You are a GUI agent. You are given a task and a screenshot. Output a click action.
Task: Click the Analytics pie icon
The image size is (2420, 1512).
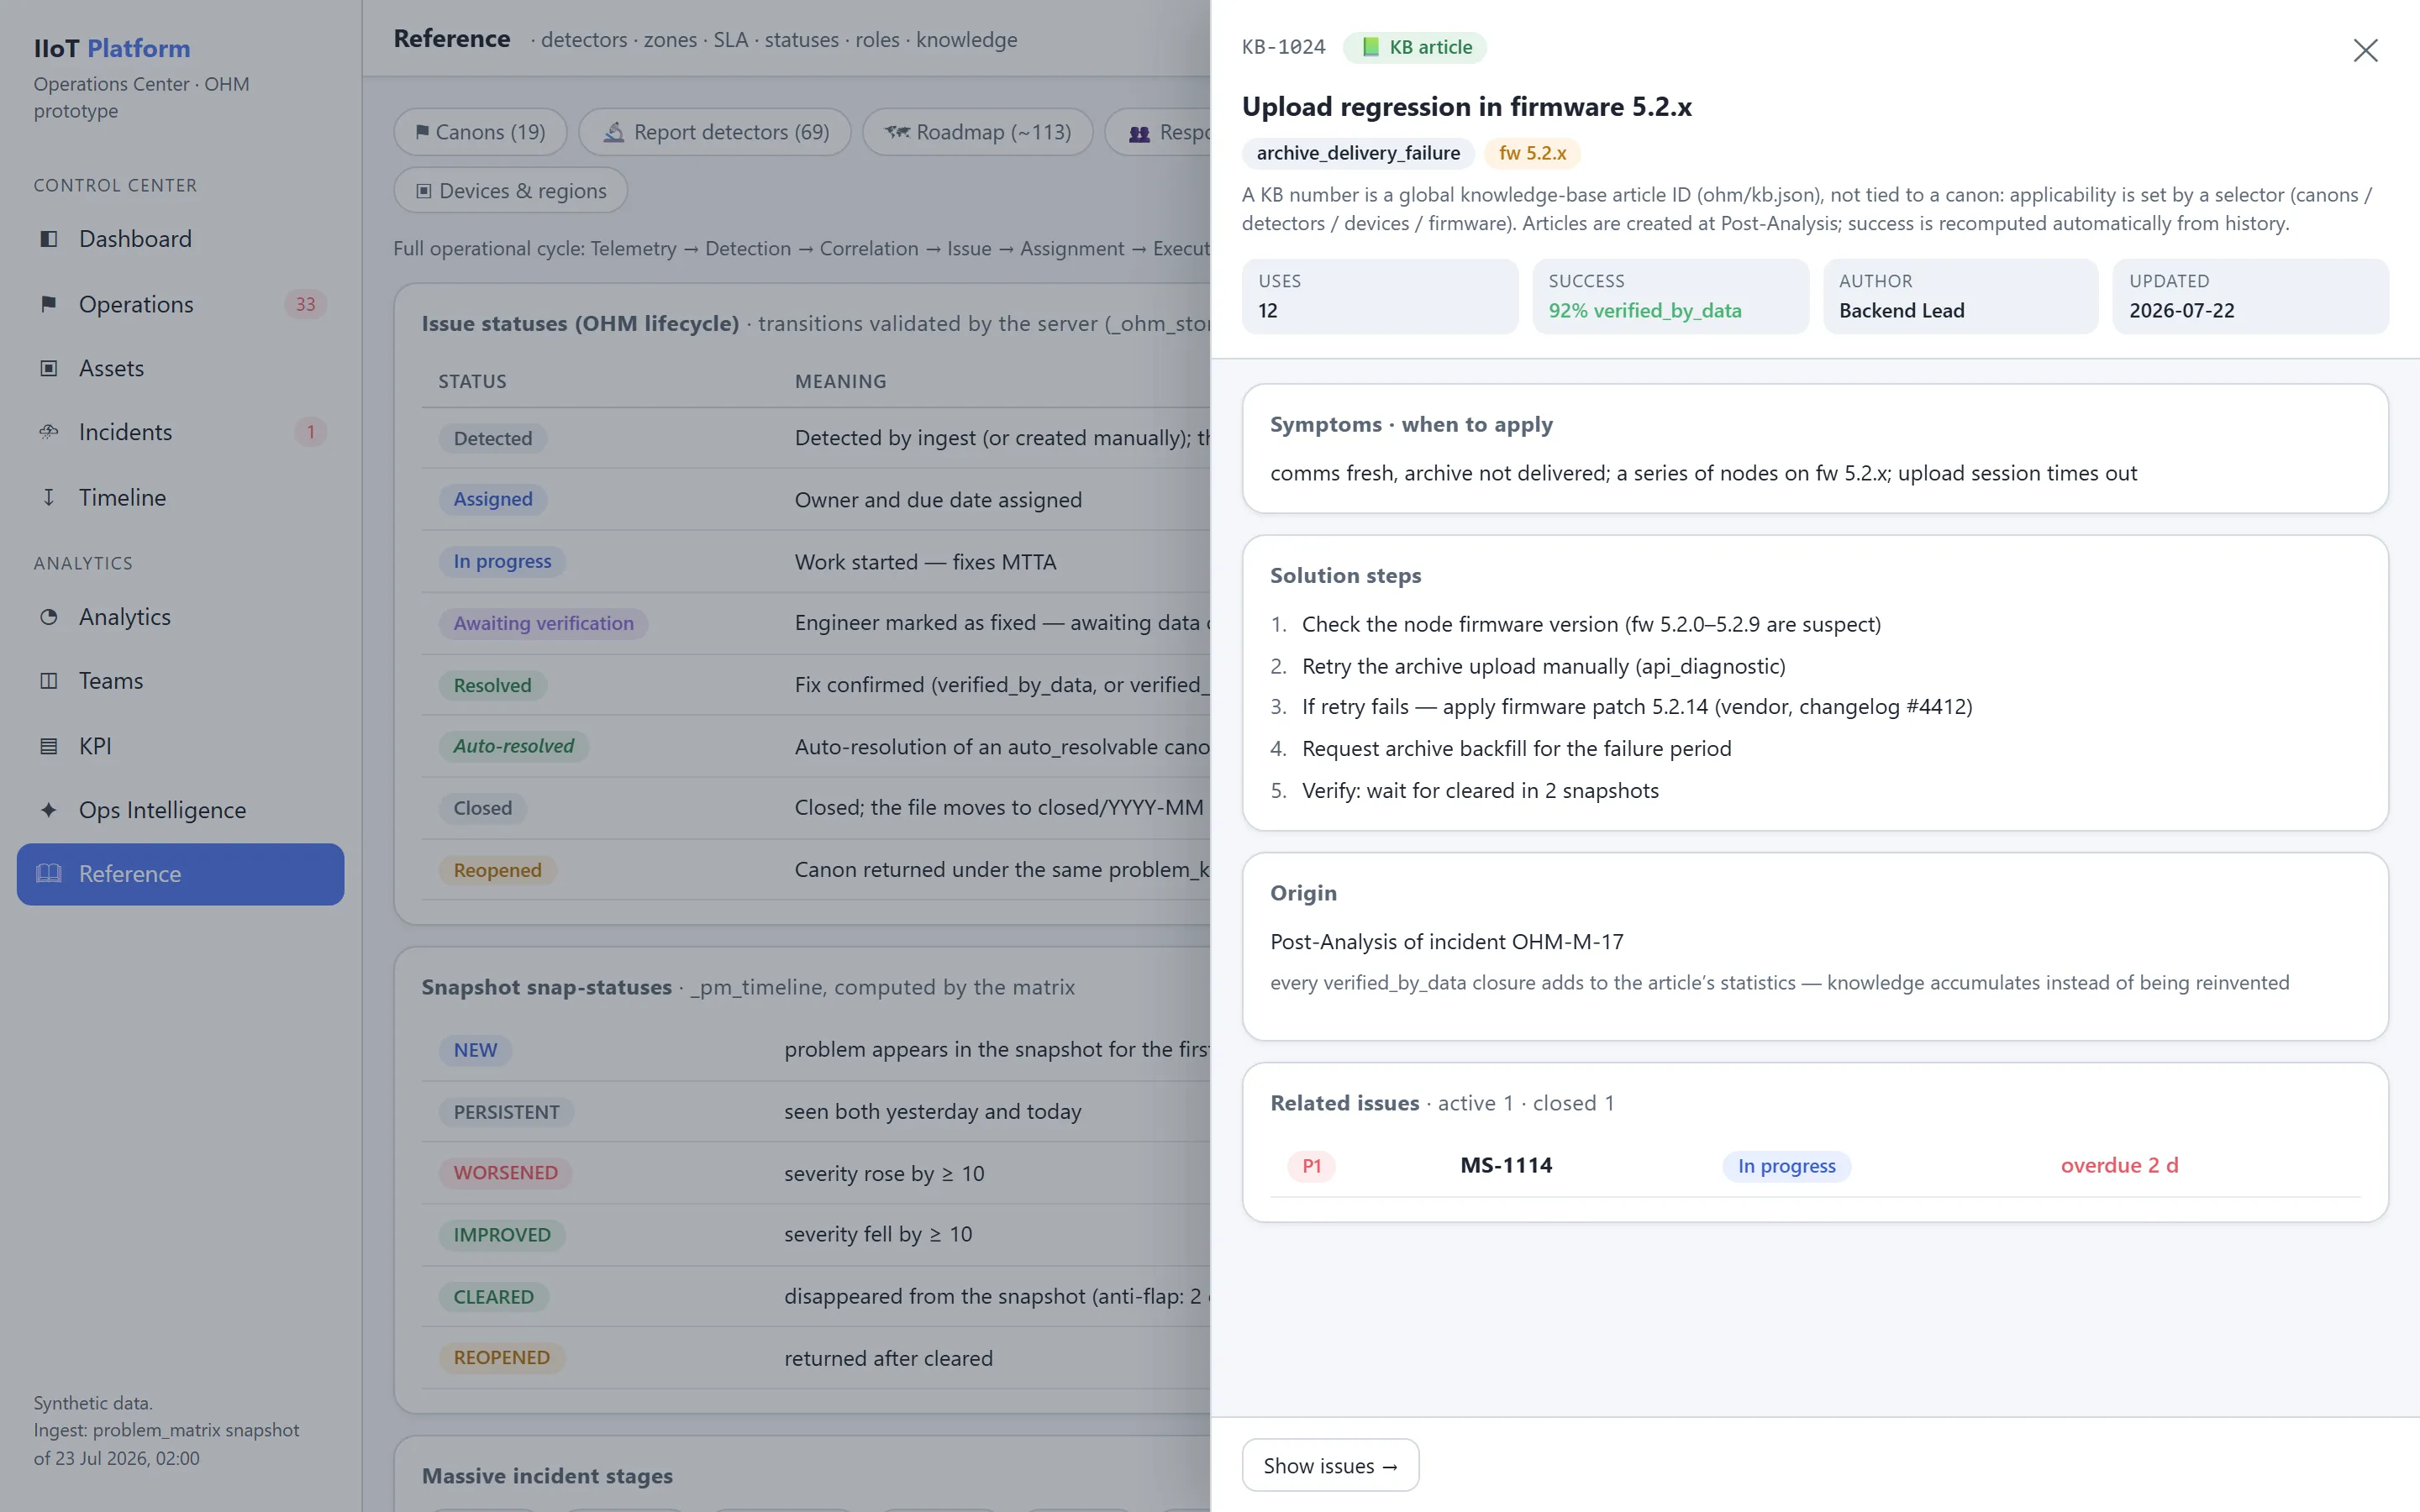[48, 617]
